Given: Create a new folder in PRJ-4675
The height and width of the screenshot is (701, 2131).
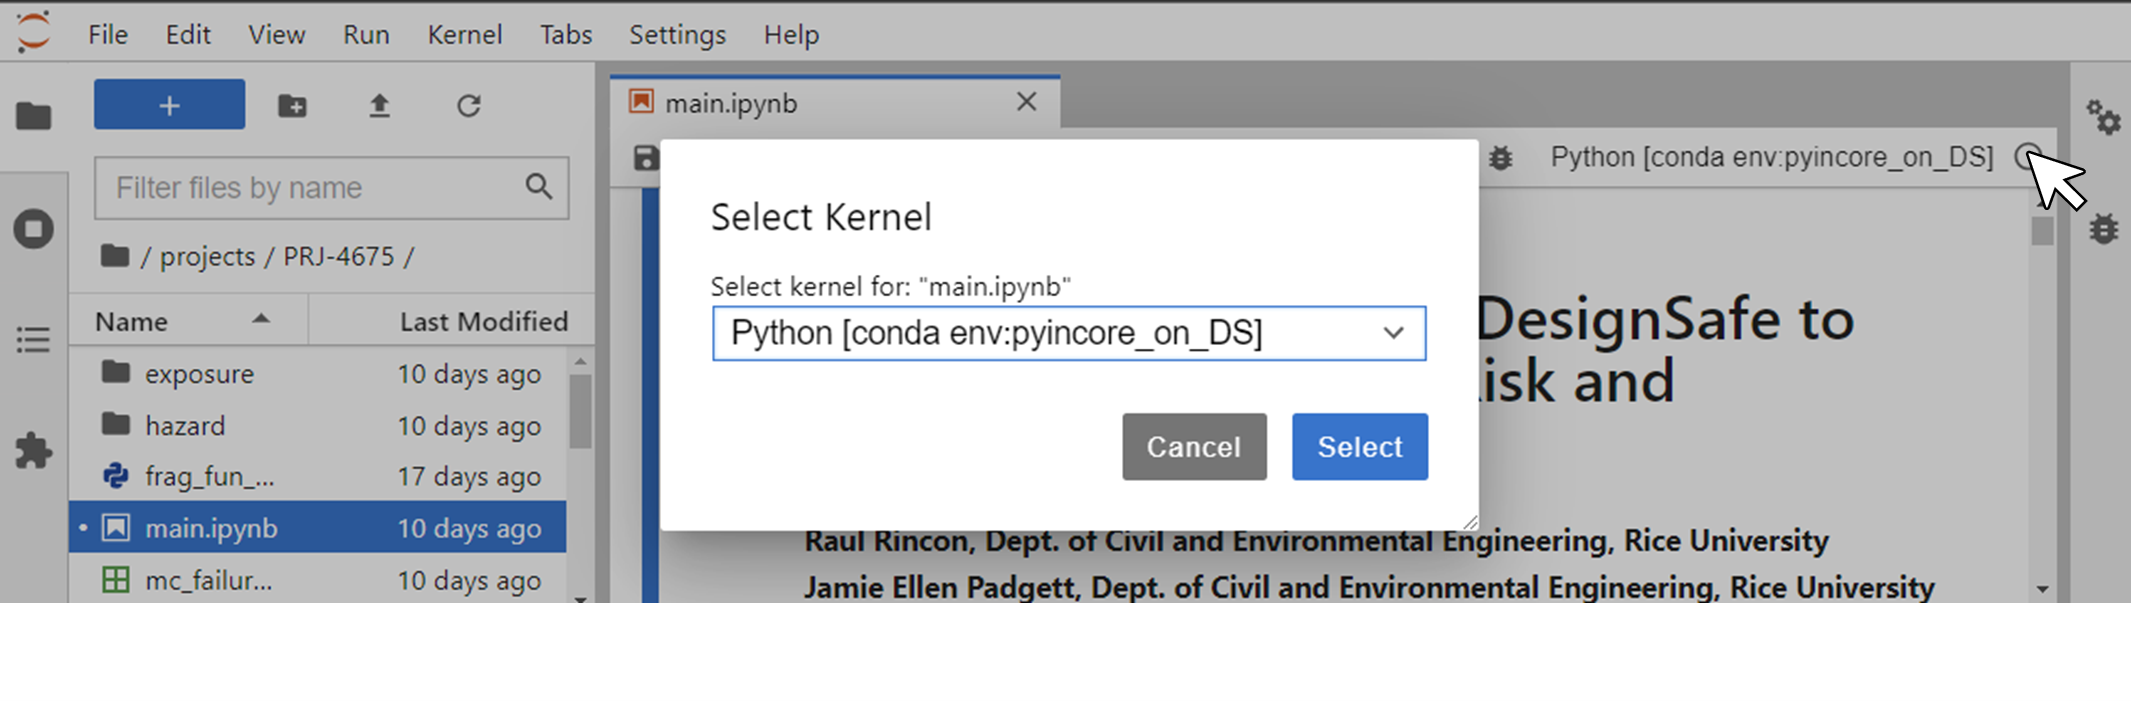Looking at the screenshot, I should (291, 105).
